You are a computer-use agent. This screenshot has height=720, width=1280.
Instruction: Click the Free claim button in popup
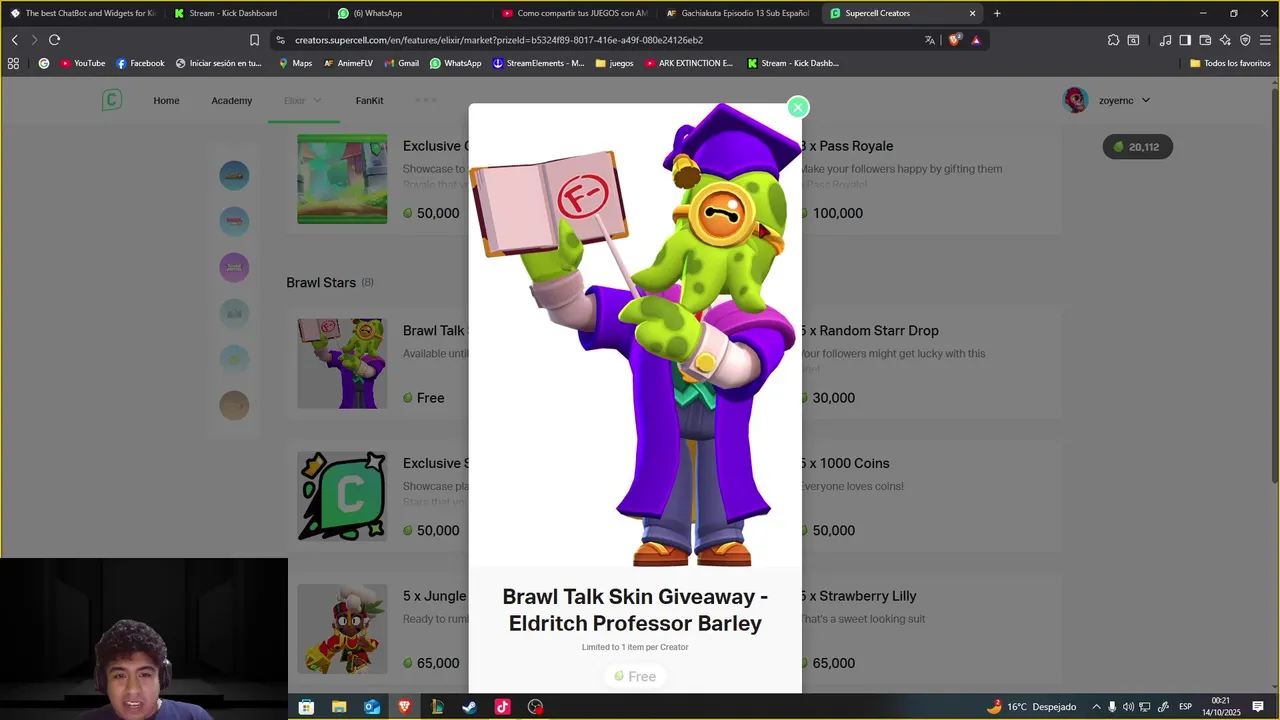point(635,677)
